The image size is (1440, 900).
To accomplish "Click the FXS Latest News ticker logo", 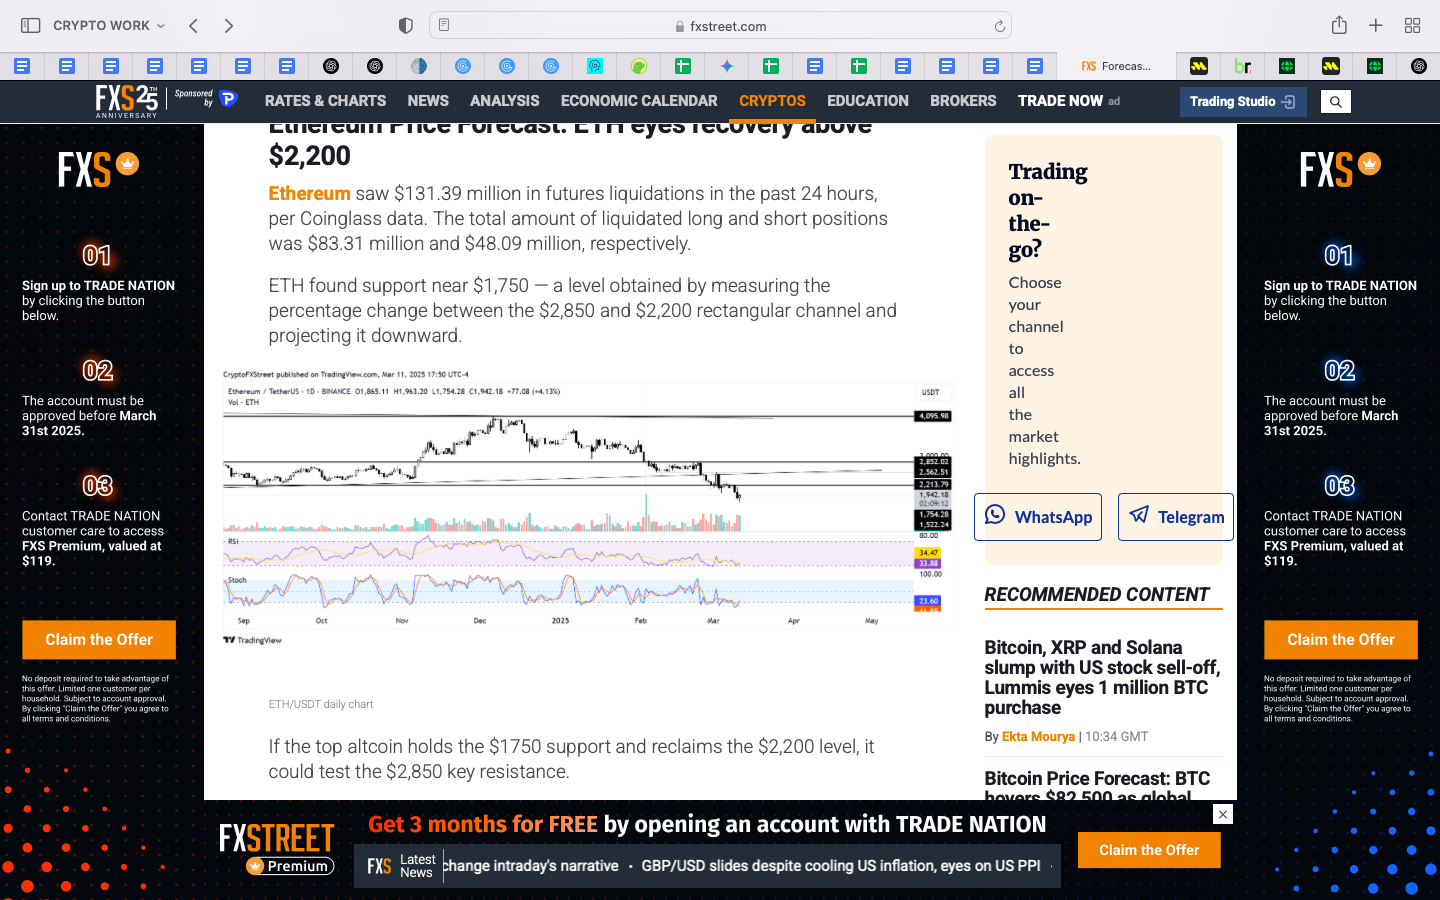I will click(379, 866).
